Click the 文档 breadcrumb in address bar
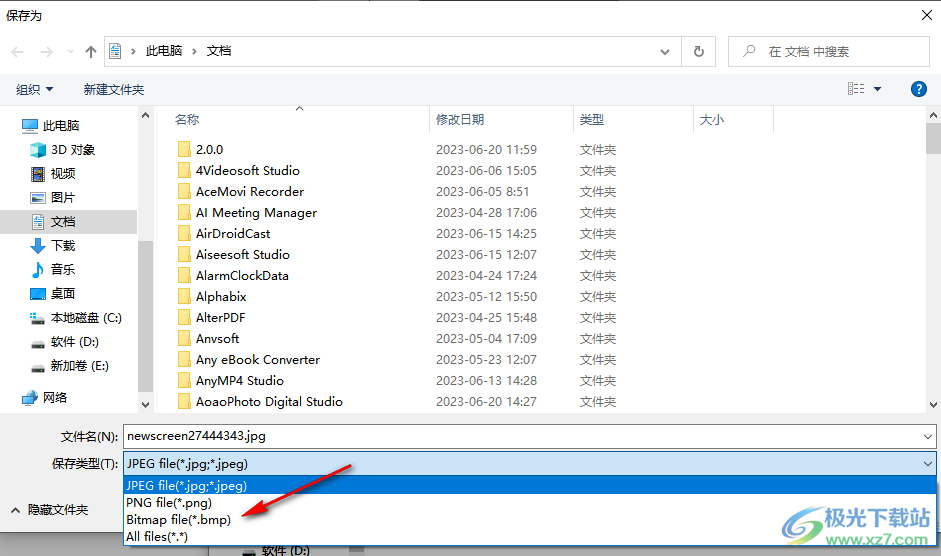Screen dimensions: 941x556 coord(219,51)
